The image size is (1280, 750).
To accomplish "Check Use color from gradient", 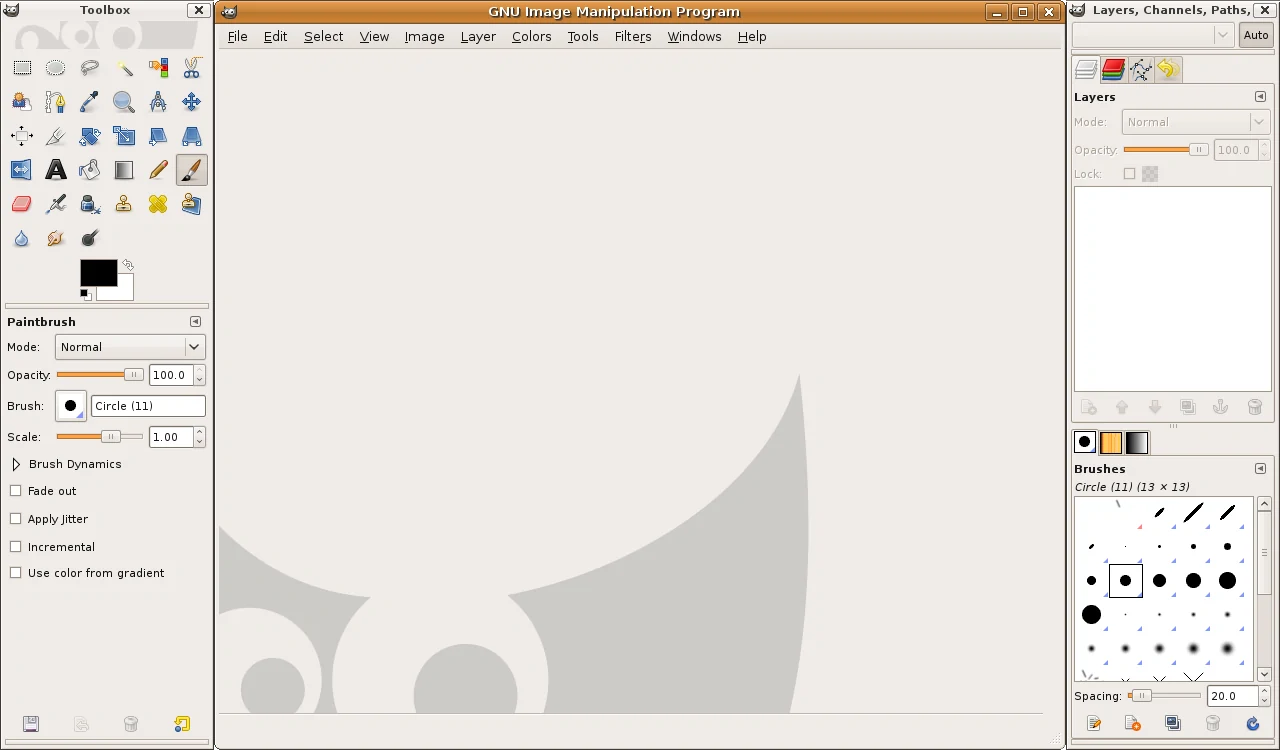I will [15, 573].
